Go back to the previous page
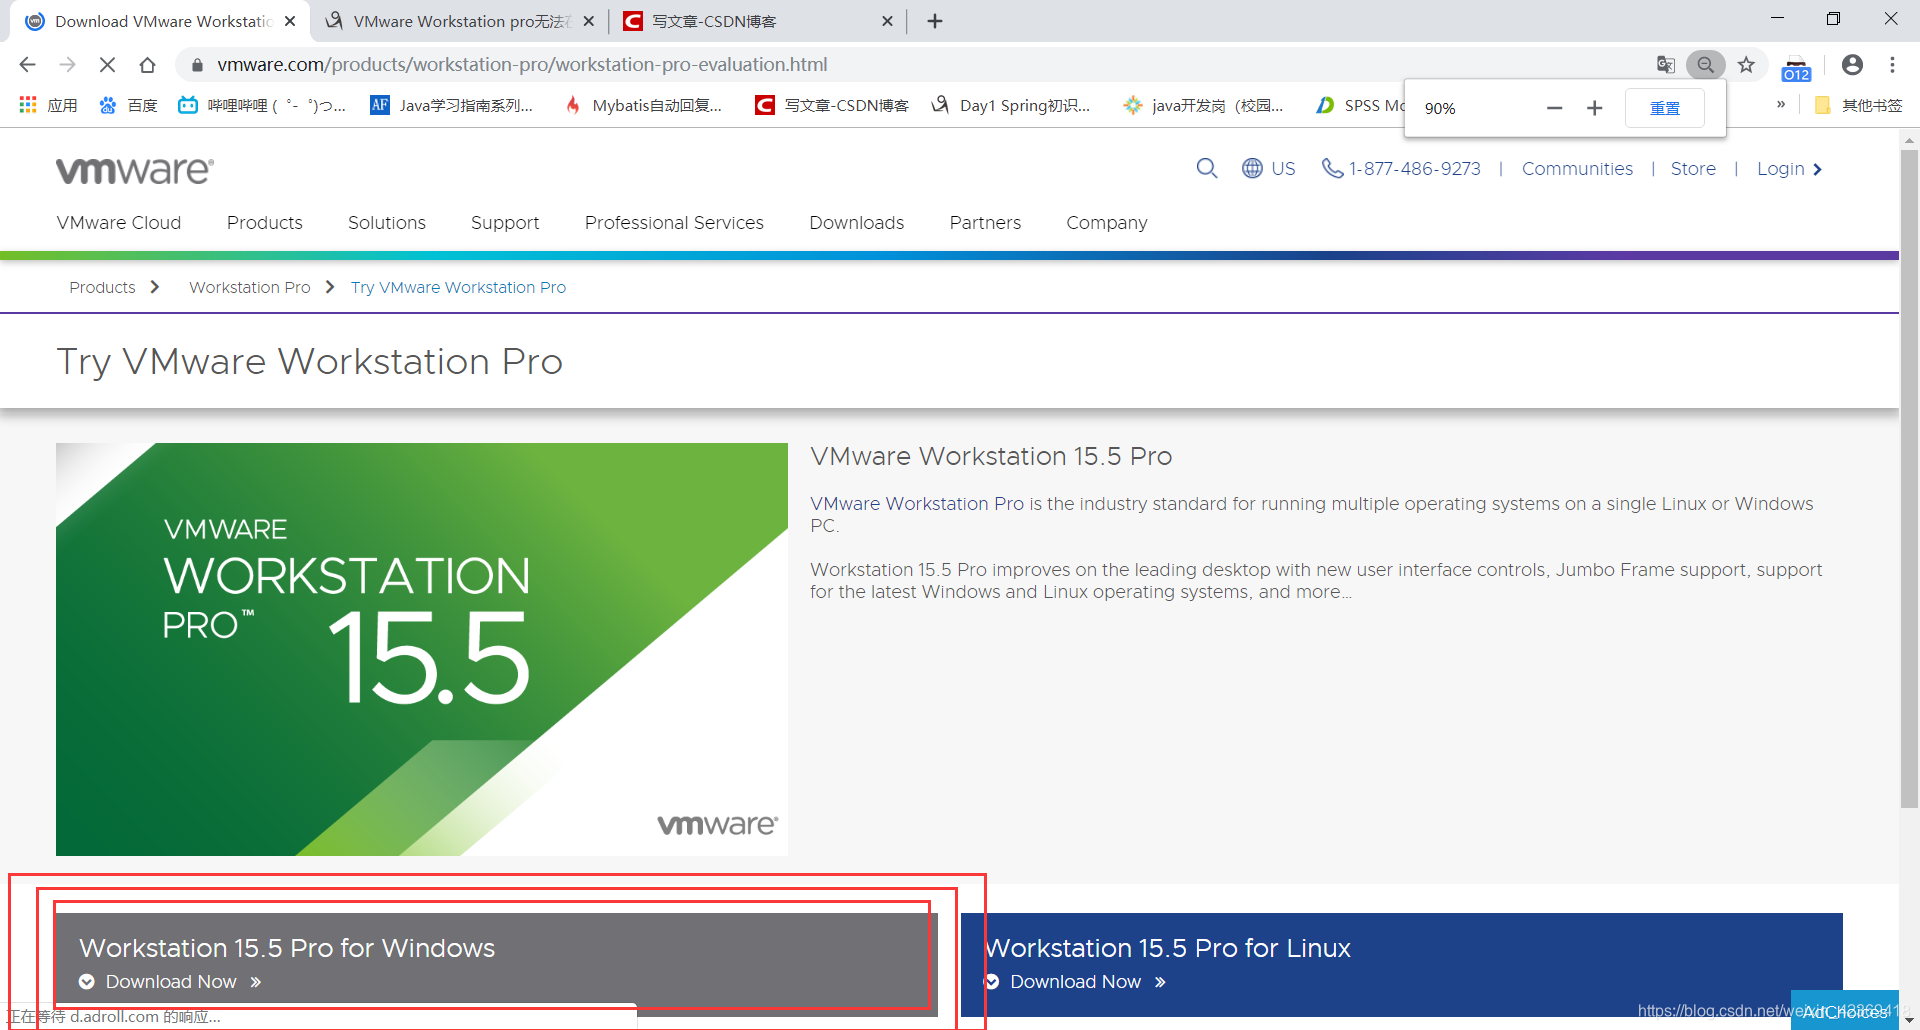 coord(27,65)
